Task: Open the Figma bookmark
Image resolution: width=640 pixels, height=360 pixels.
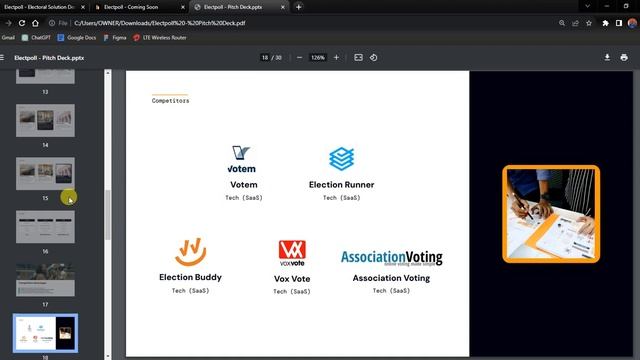Action: point(115,38)
